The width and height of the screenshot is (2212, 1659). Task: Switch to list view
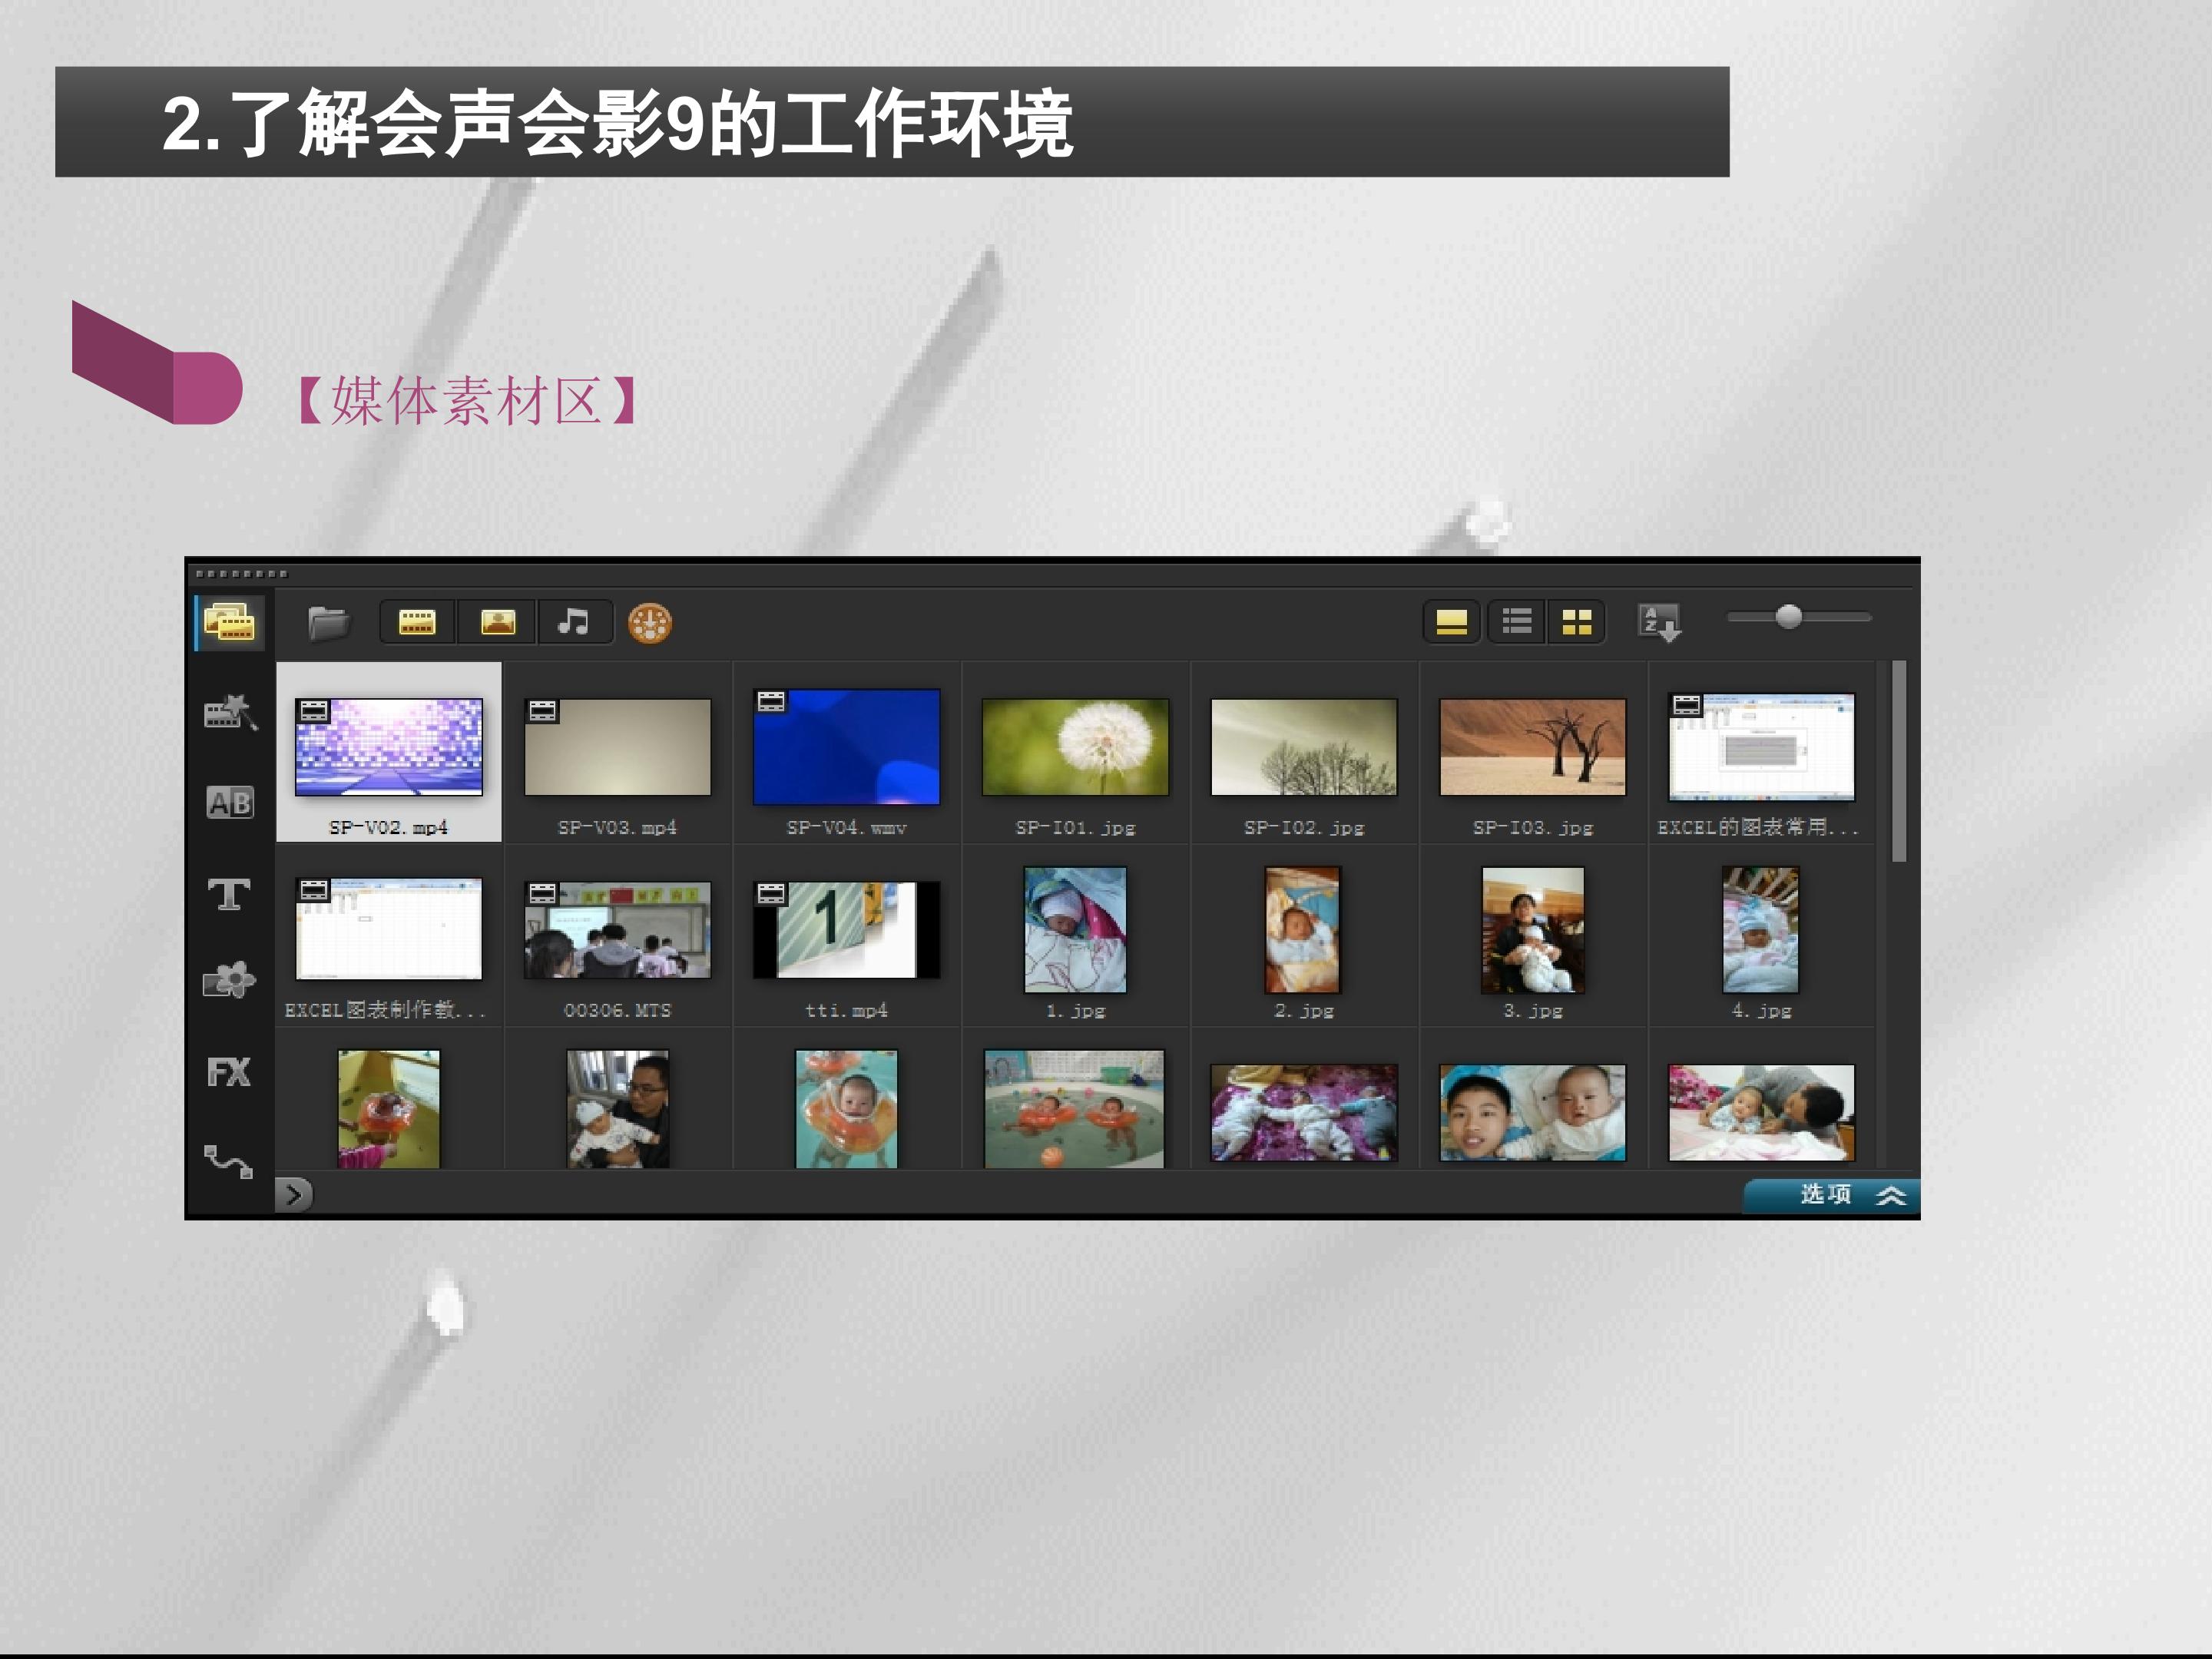coord(1516,622)
